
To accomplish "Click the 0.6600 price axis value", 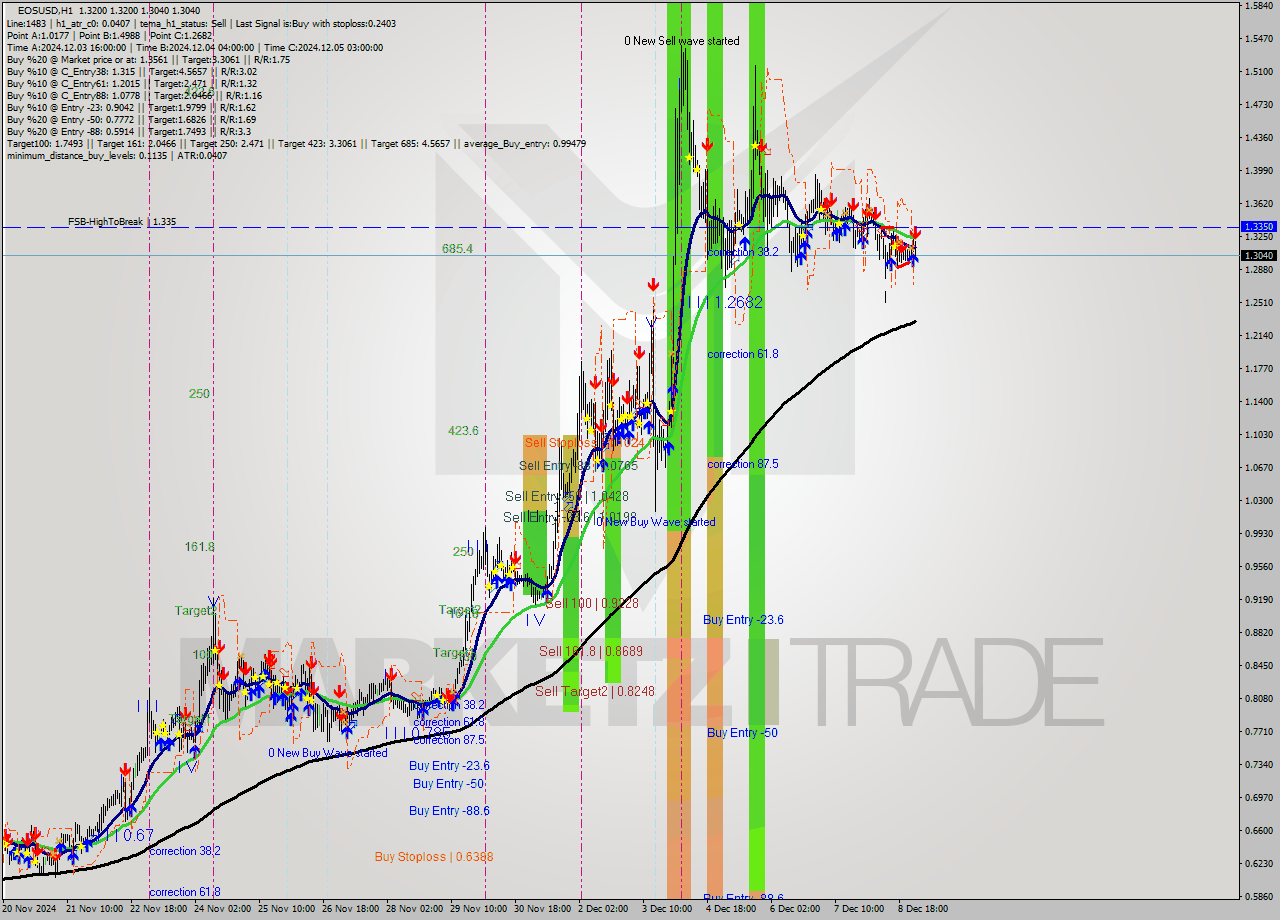I will 1257,831.
